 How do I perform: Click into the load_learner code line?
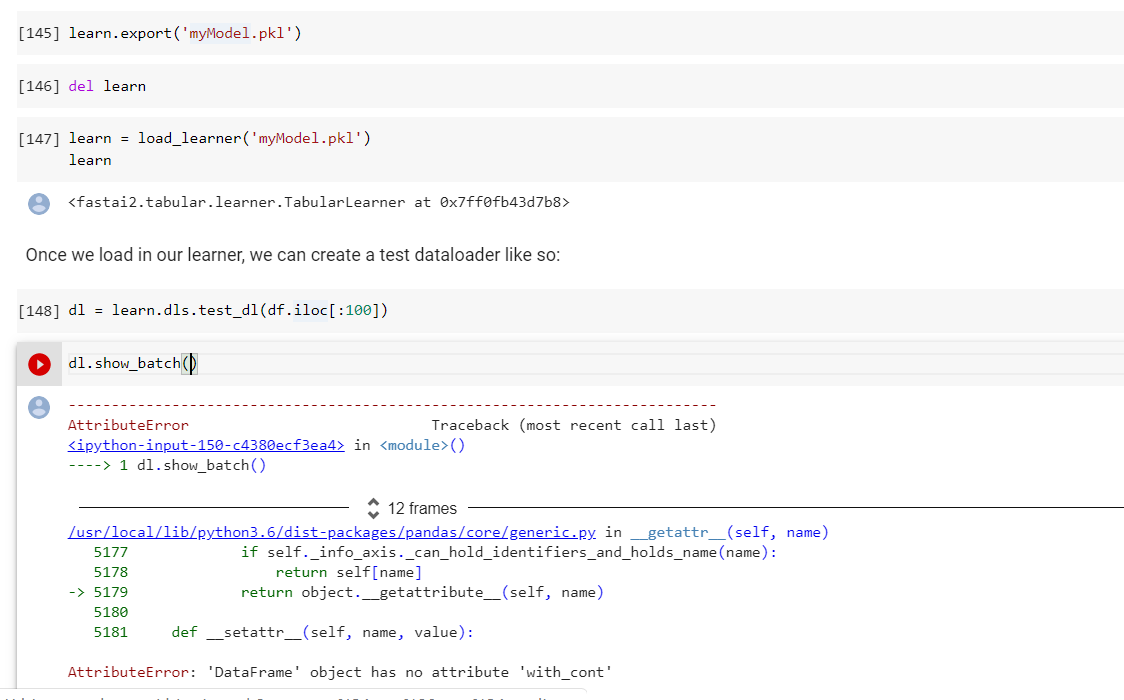tap(220, 138)
